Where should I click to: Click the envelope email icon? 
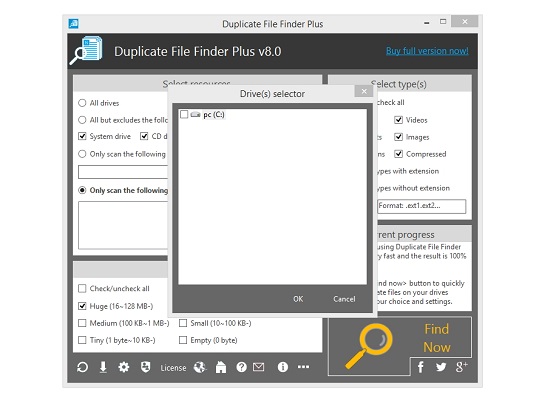[x=259, y=367]
